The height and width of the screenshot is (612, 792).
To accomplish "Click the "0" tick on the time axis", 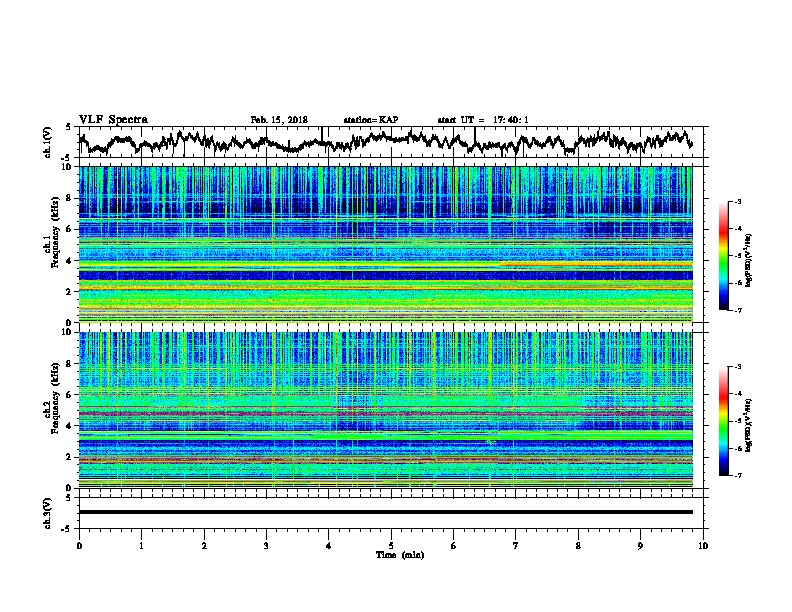I will 79,545.
